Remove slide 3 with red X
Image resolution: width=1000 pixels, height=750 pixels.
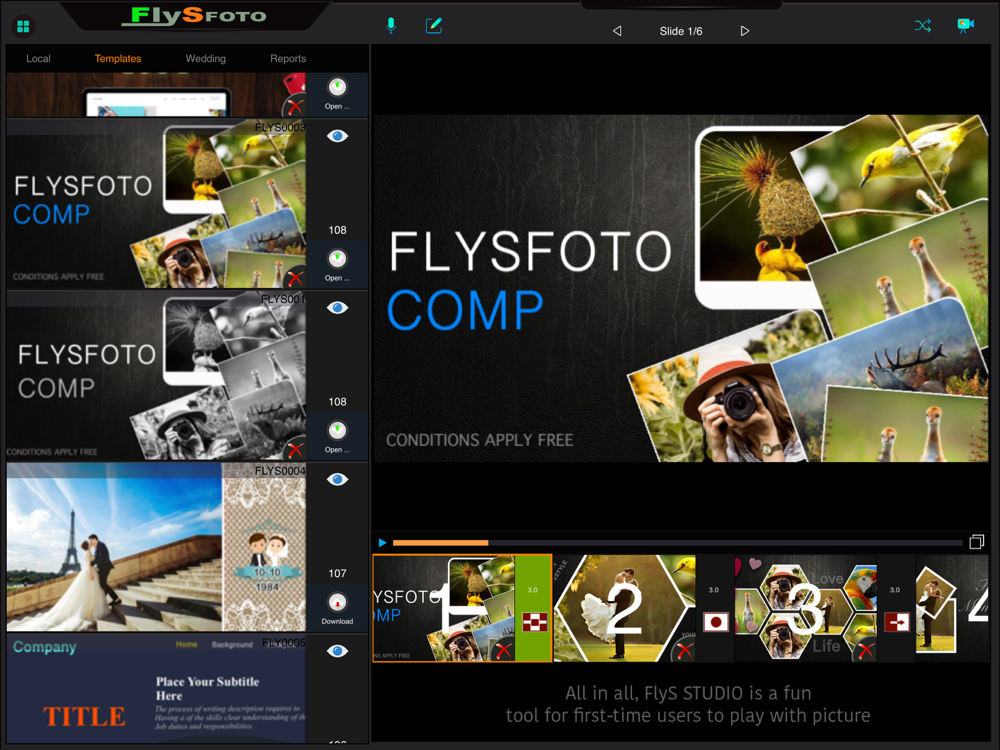coord(865,650)
